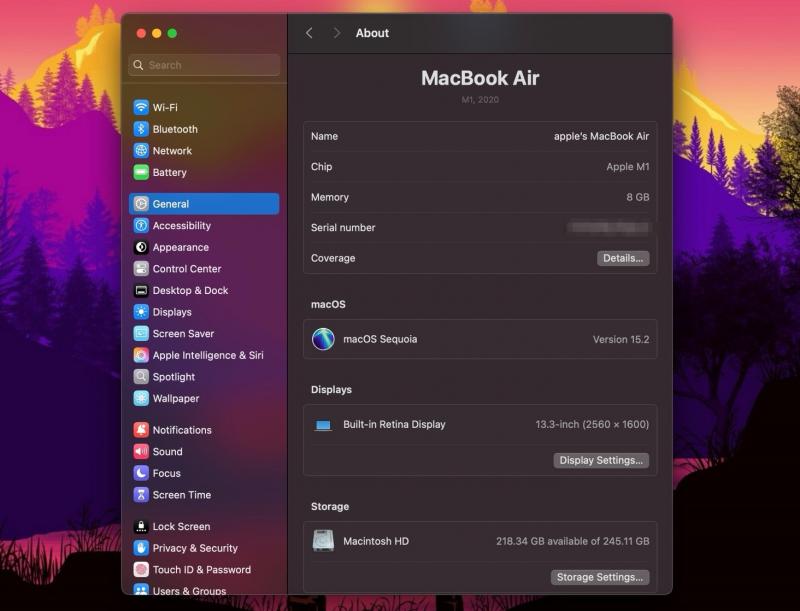Click the Accessibility icon

pyautogui.click(x=141, y=225)
